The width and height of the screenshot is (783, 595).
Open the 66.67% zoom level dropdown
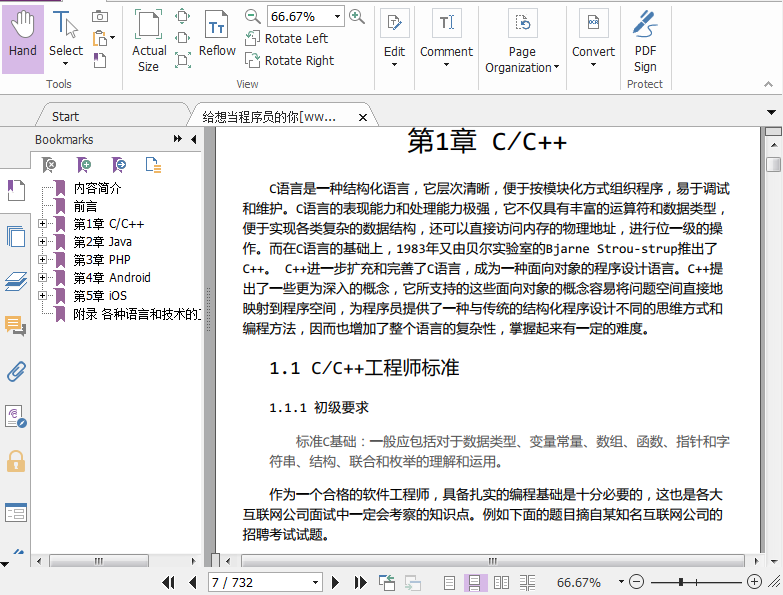338,16
